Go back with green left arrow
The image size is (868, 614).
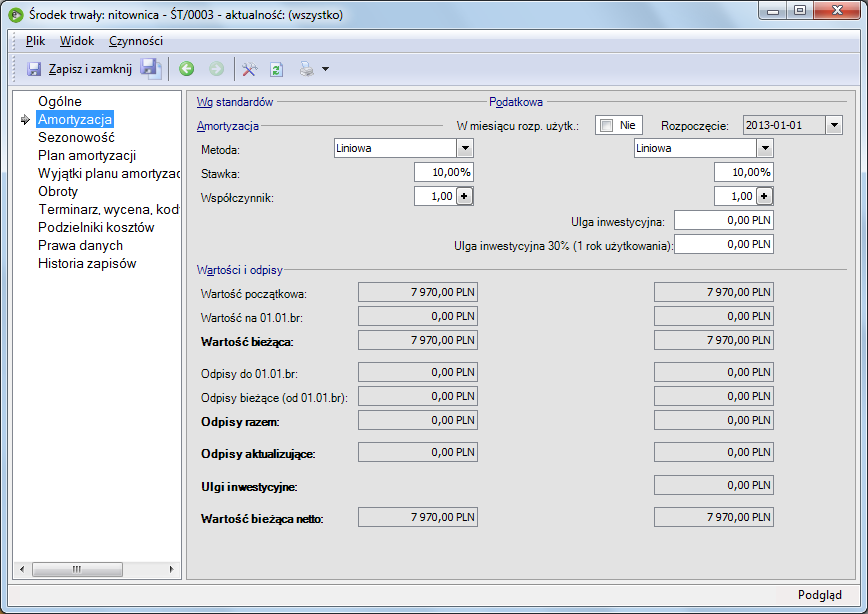pyautogui.click(x=187, y=69)
